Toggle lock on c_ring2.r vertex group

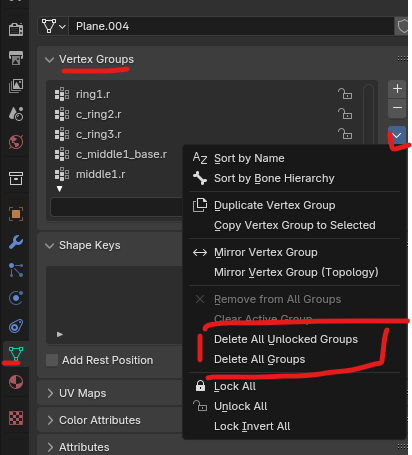click(345, 114)
